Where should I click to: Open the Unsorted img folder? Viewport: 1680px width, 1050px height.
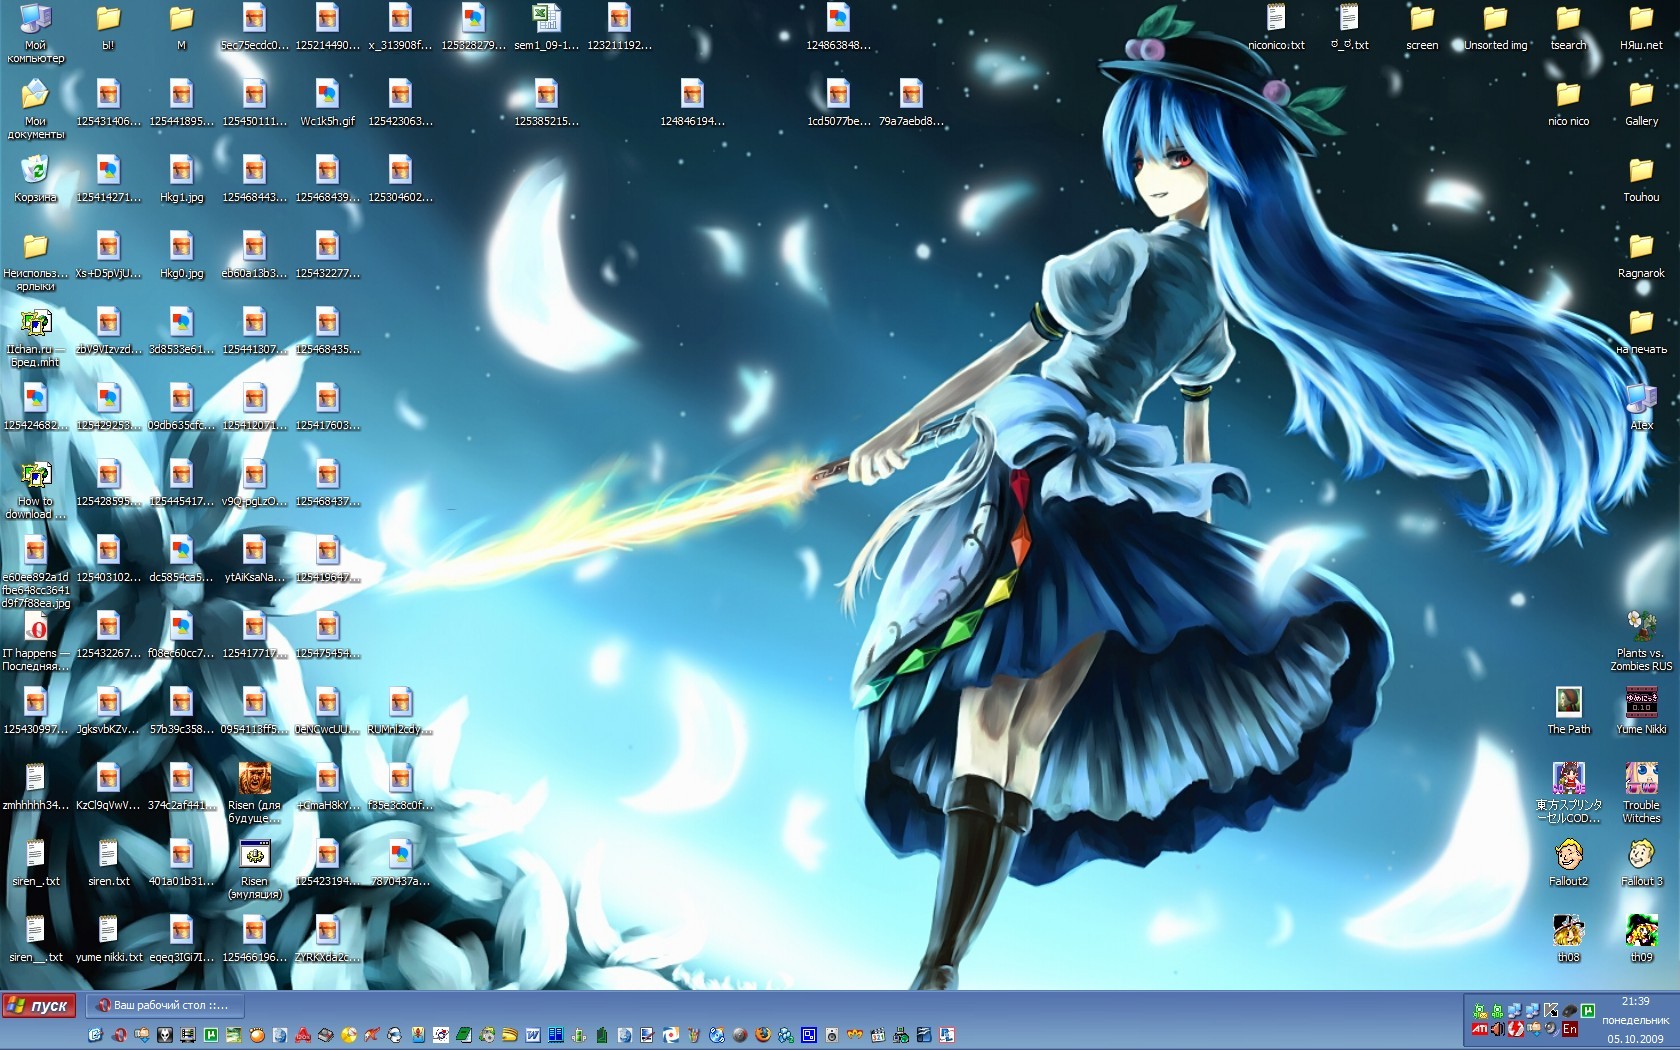1495,26
